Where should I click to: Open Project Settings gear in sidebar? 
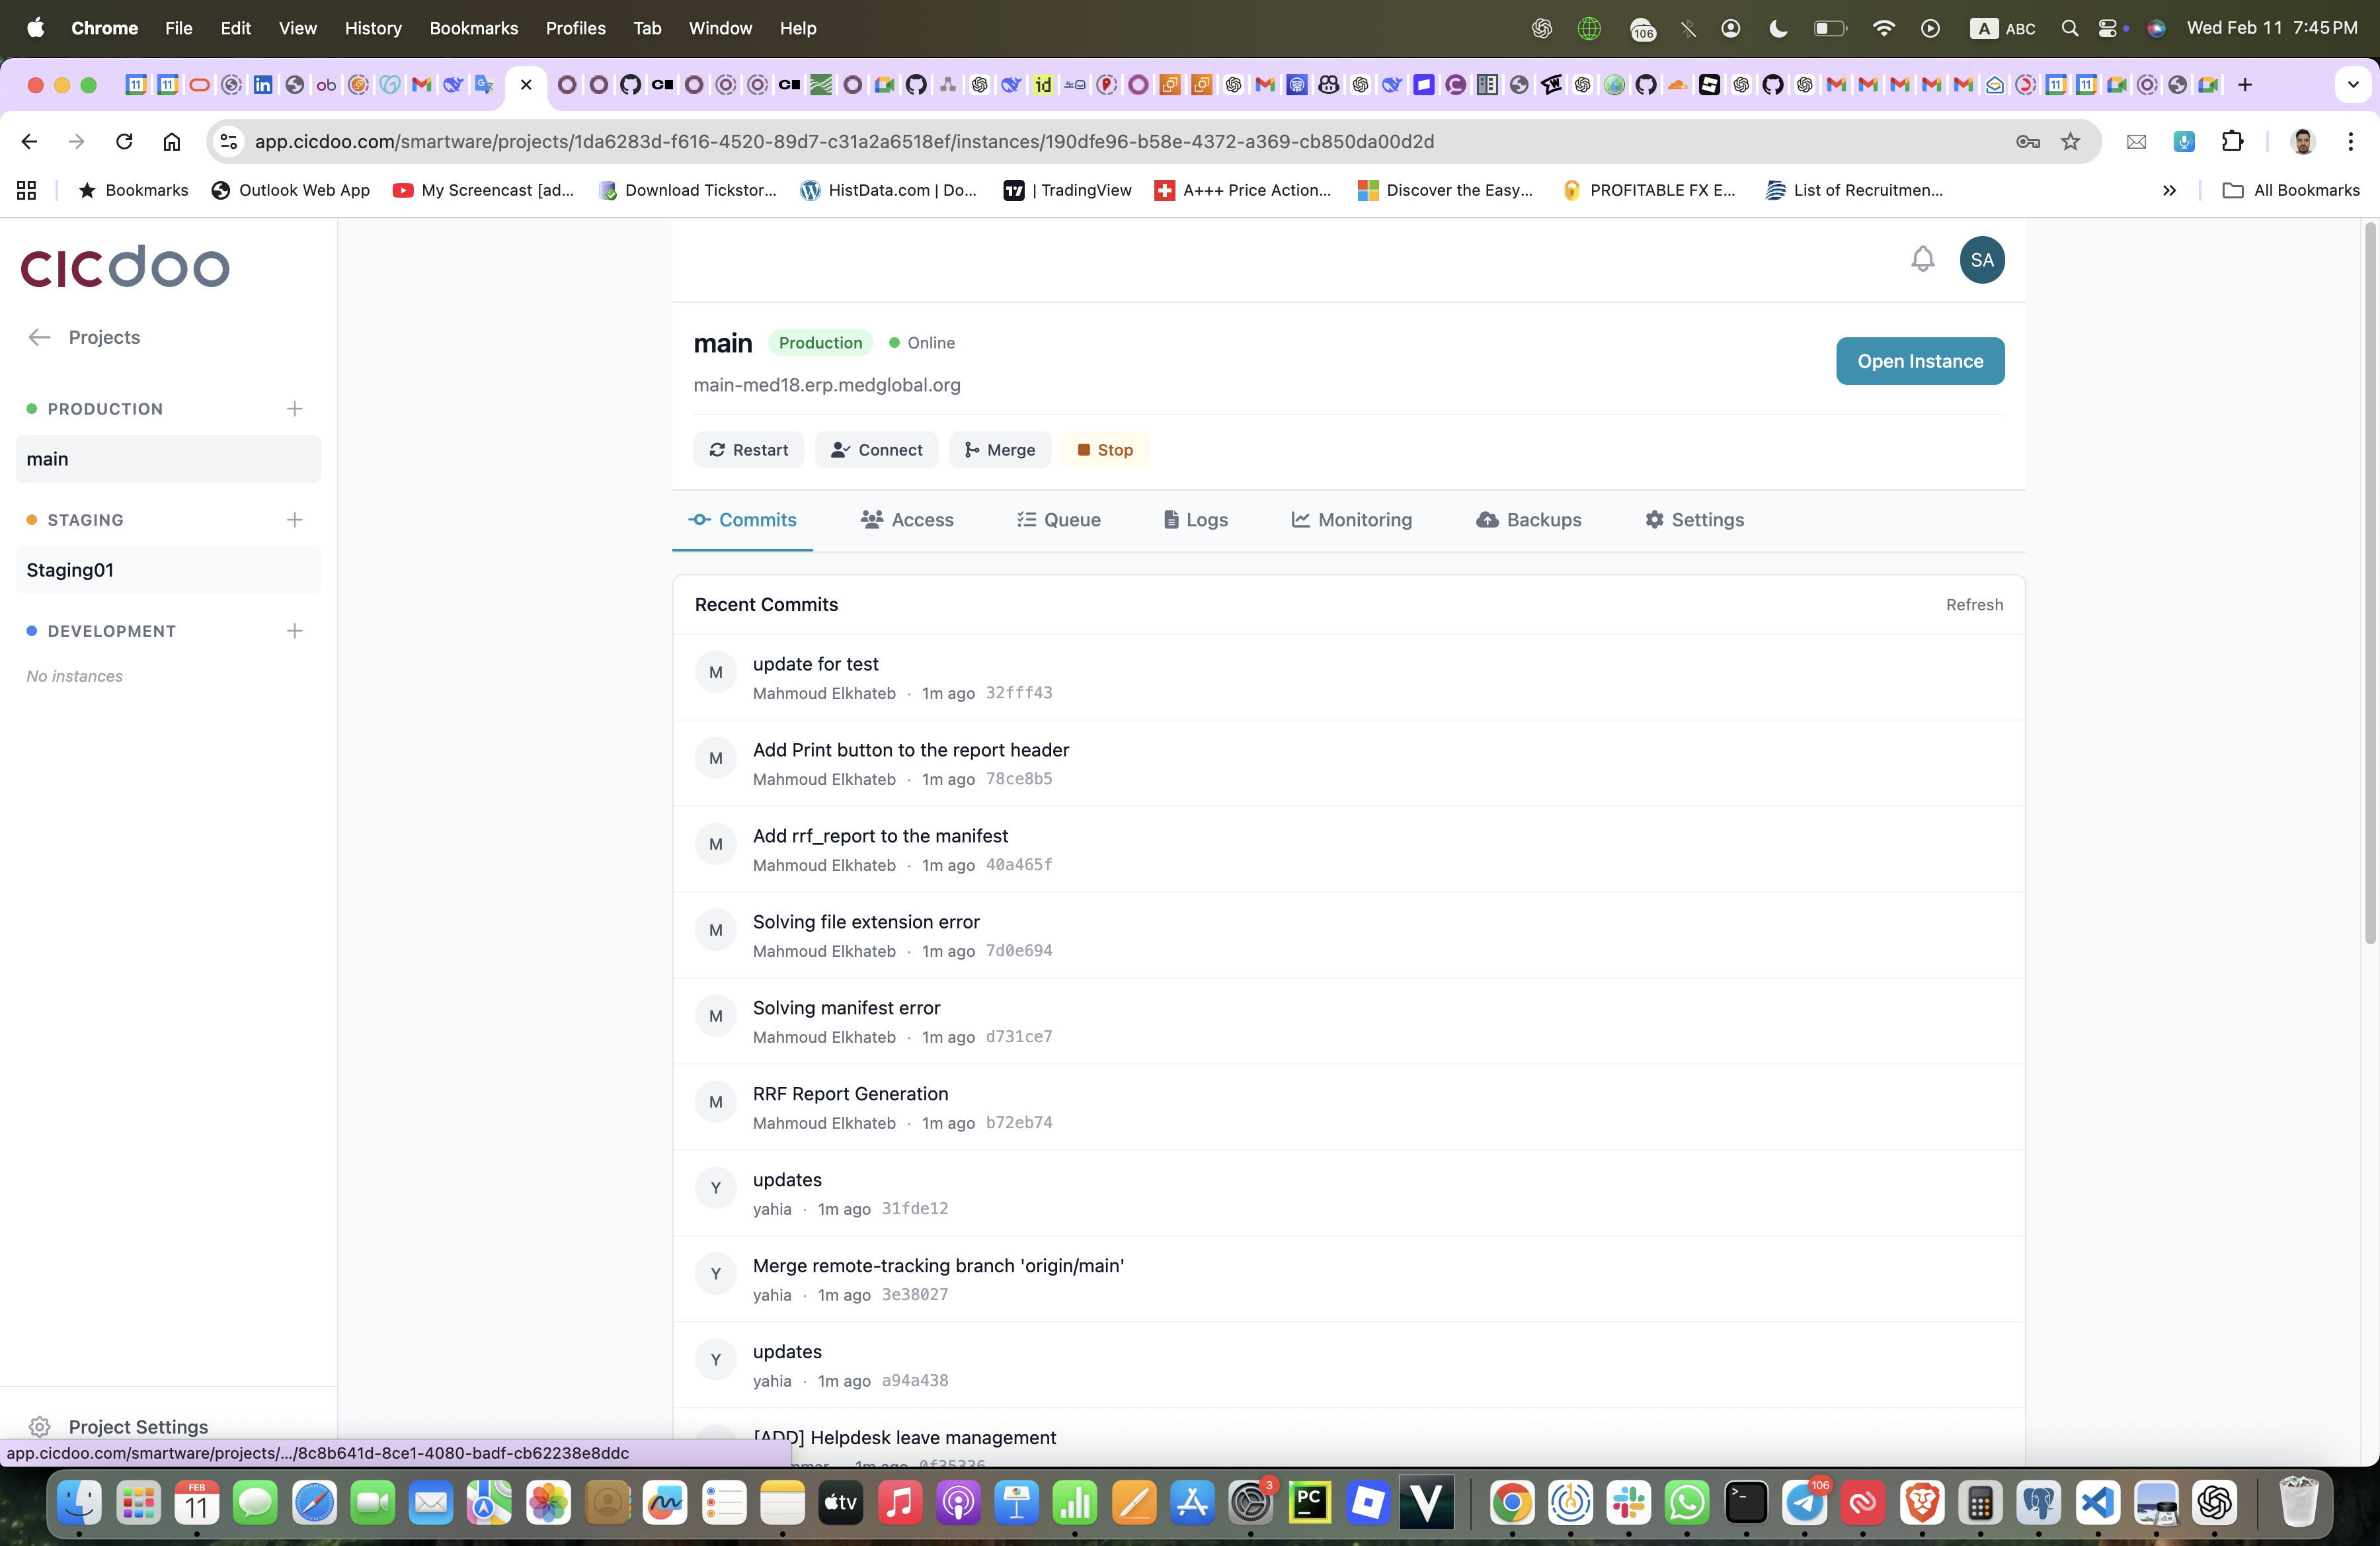click(x=40, y=1426)
